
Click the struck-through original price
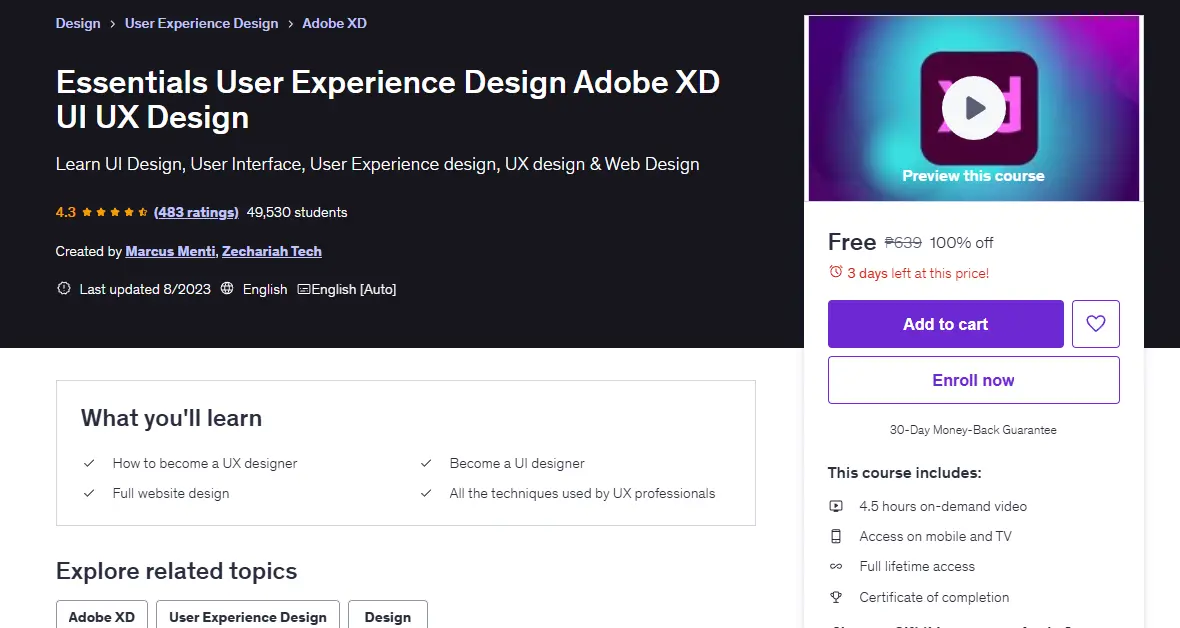[x=903, y=242]
